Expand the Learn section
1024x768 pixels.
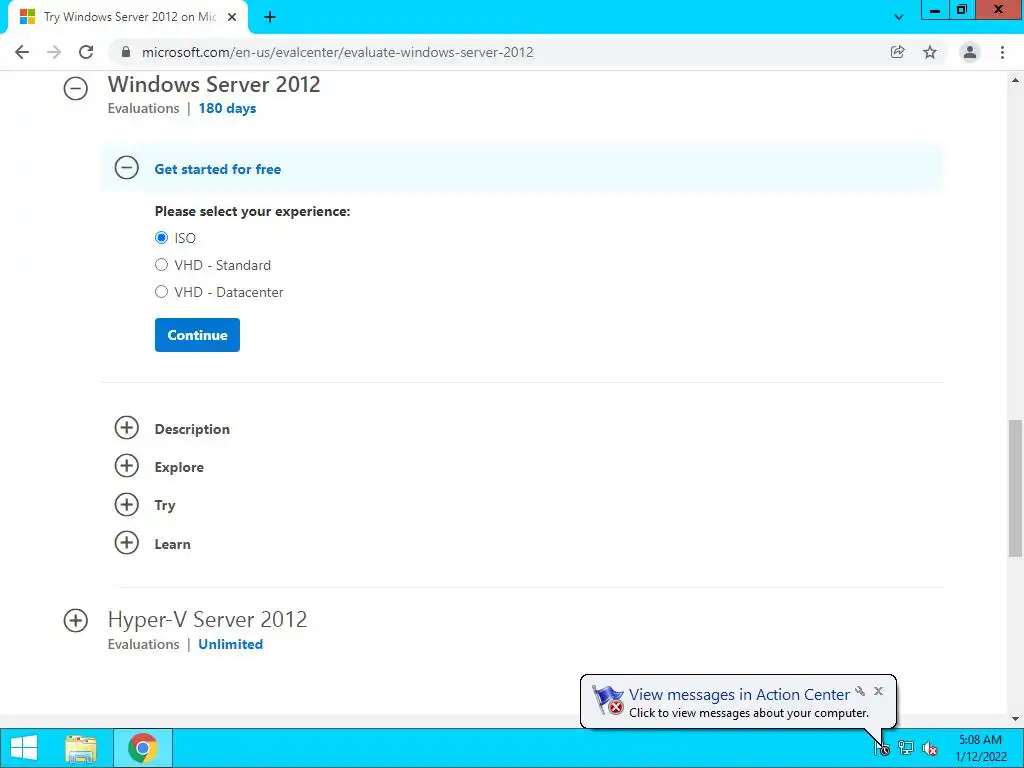(x=127, y=543)
